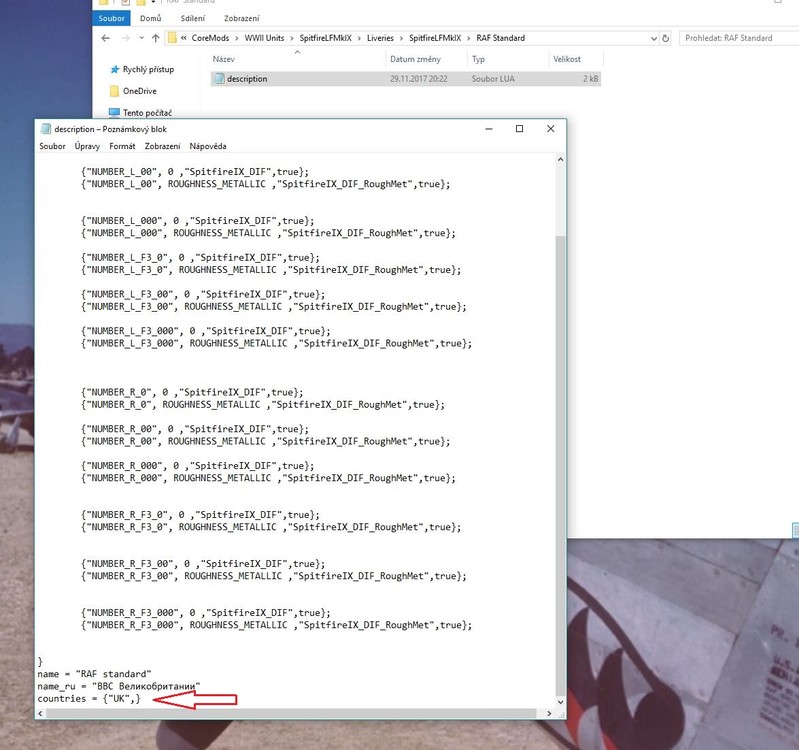799x750 pixels.
Task: Refresh the RAF Standard folder
Action: (x=665, y=38)
